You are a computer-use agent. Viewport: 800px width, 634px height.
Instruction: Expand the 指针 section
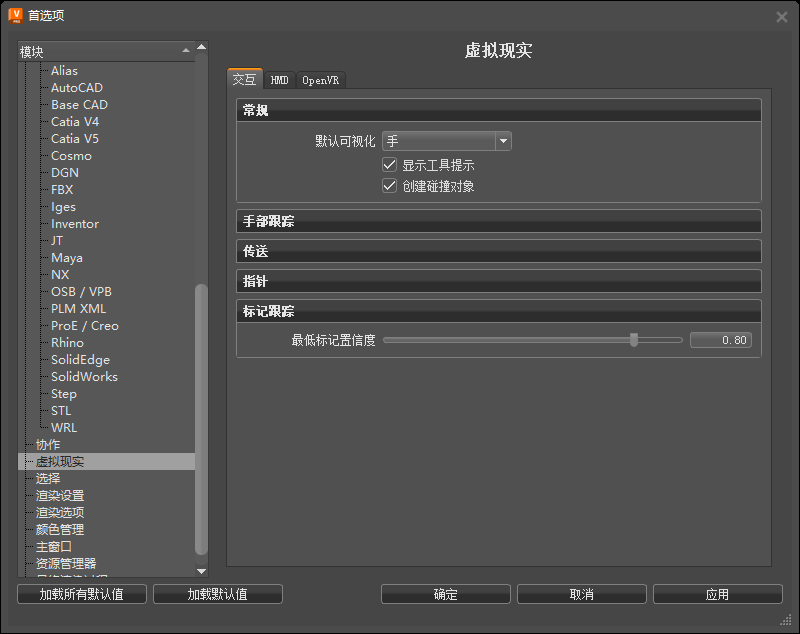click(x=498, y=282)
